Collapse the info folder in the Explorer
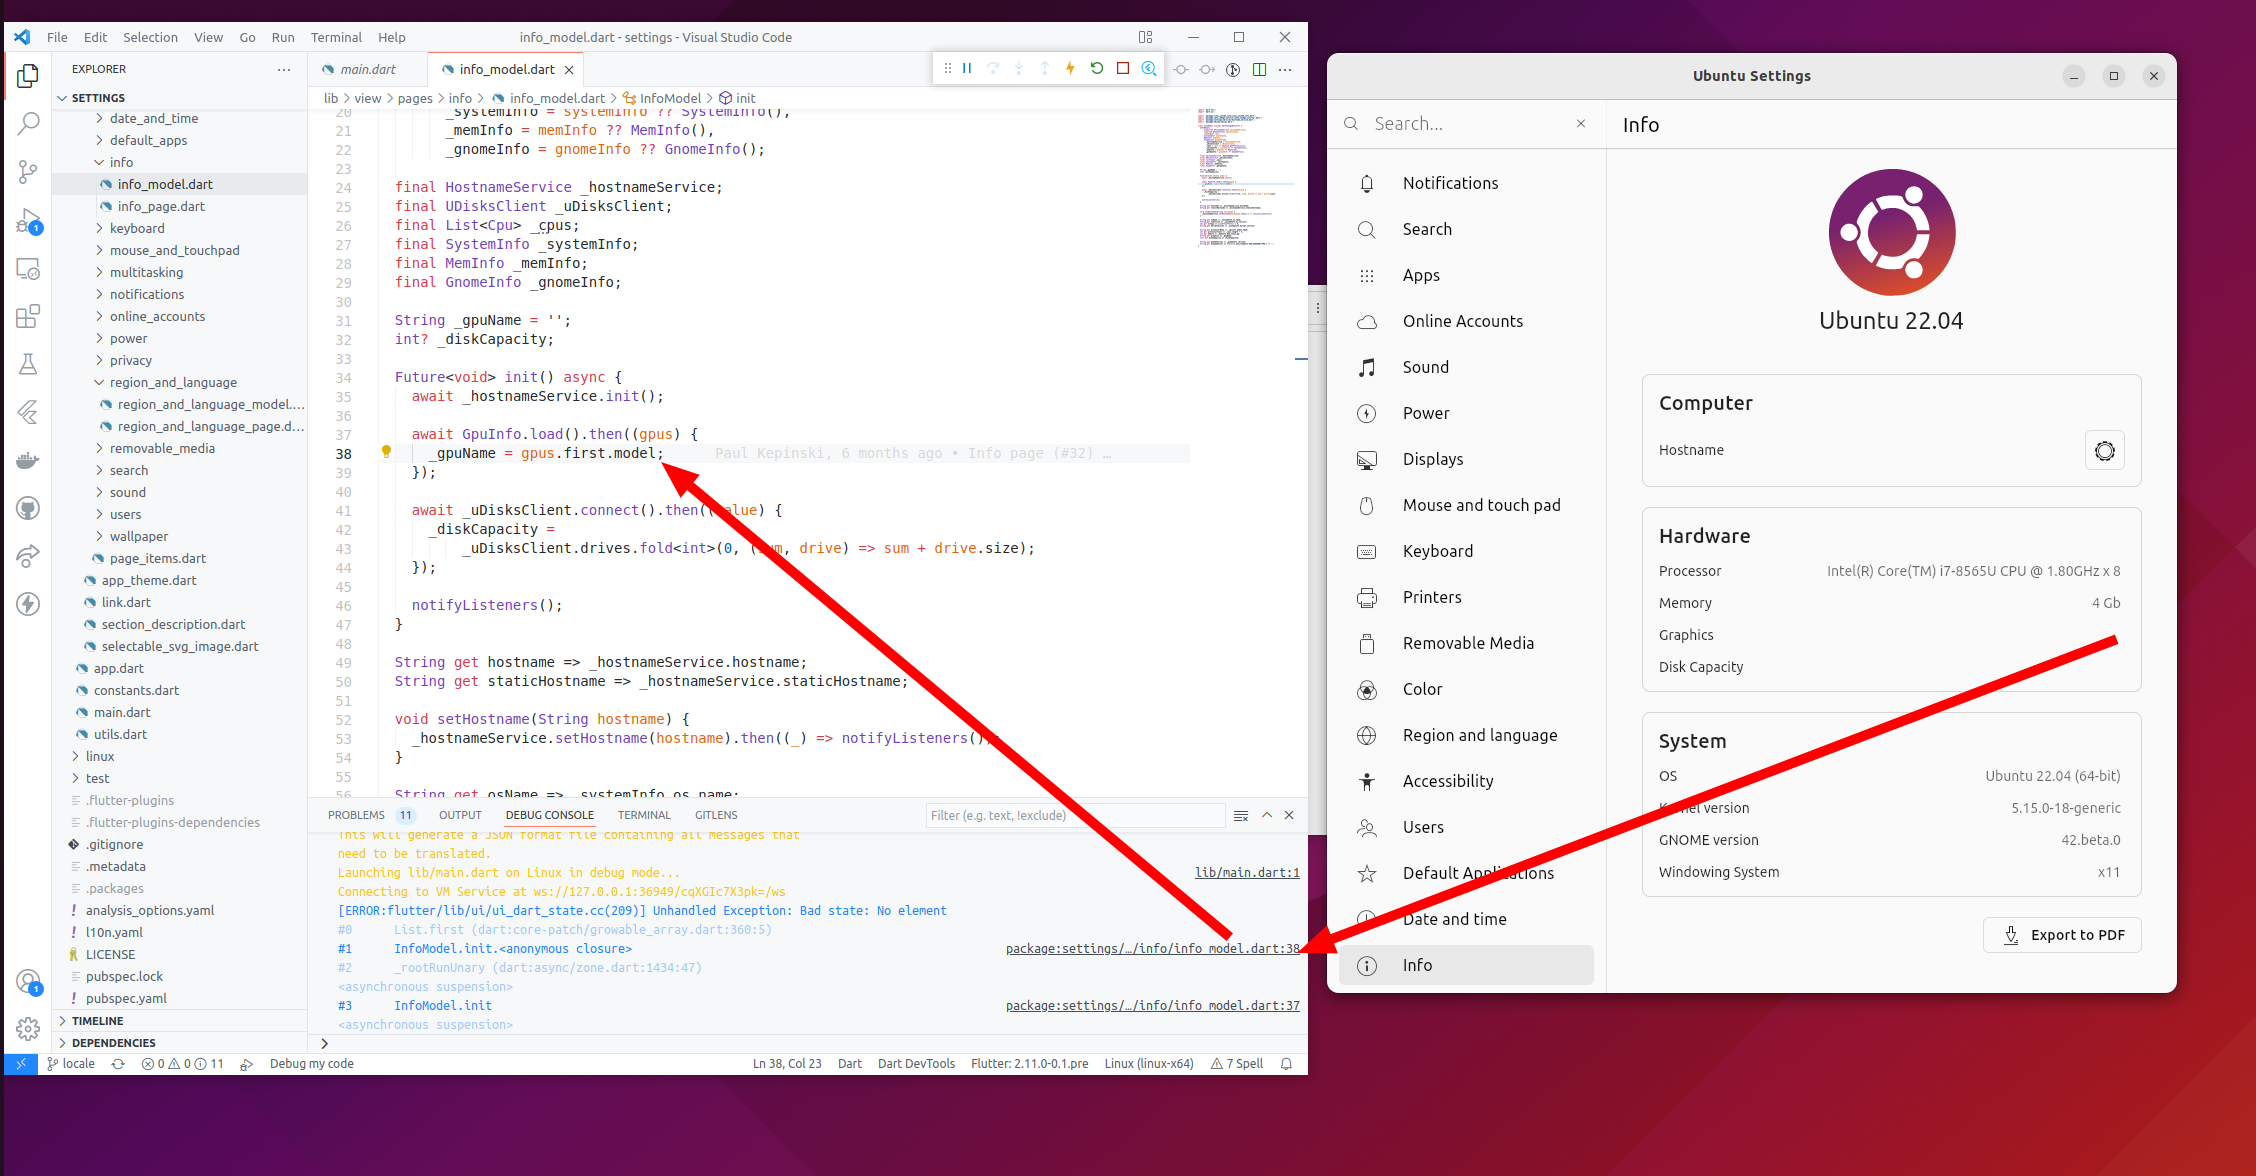 (98, 162)
